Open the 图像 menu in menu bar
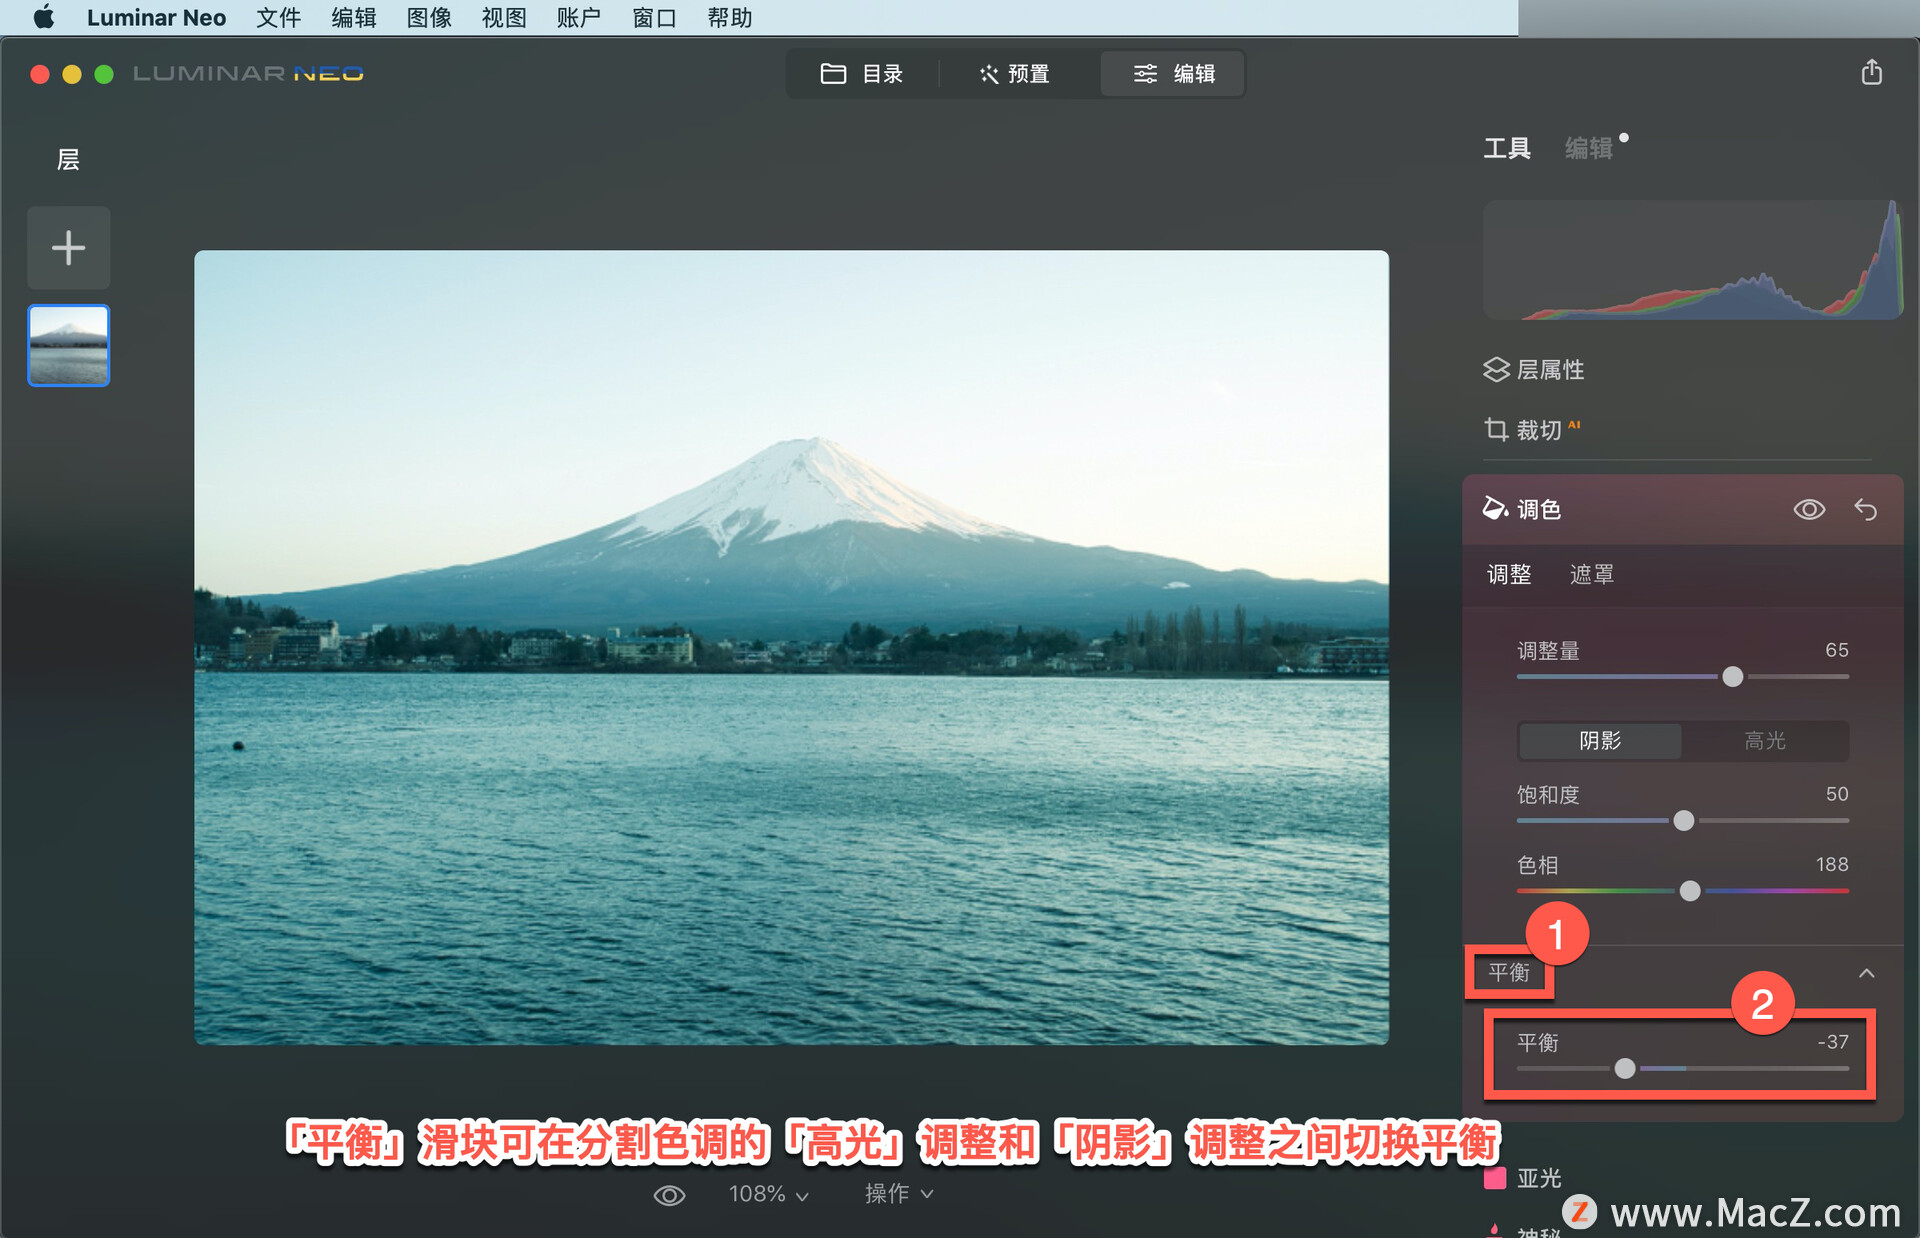The image size is (1920, 1238). pyautogui.click(x=429, y=17)
